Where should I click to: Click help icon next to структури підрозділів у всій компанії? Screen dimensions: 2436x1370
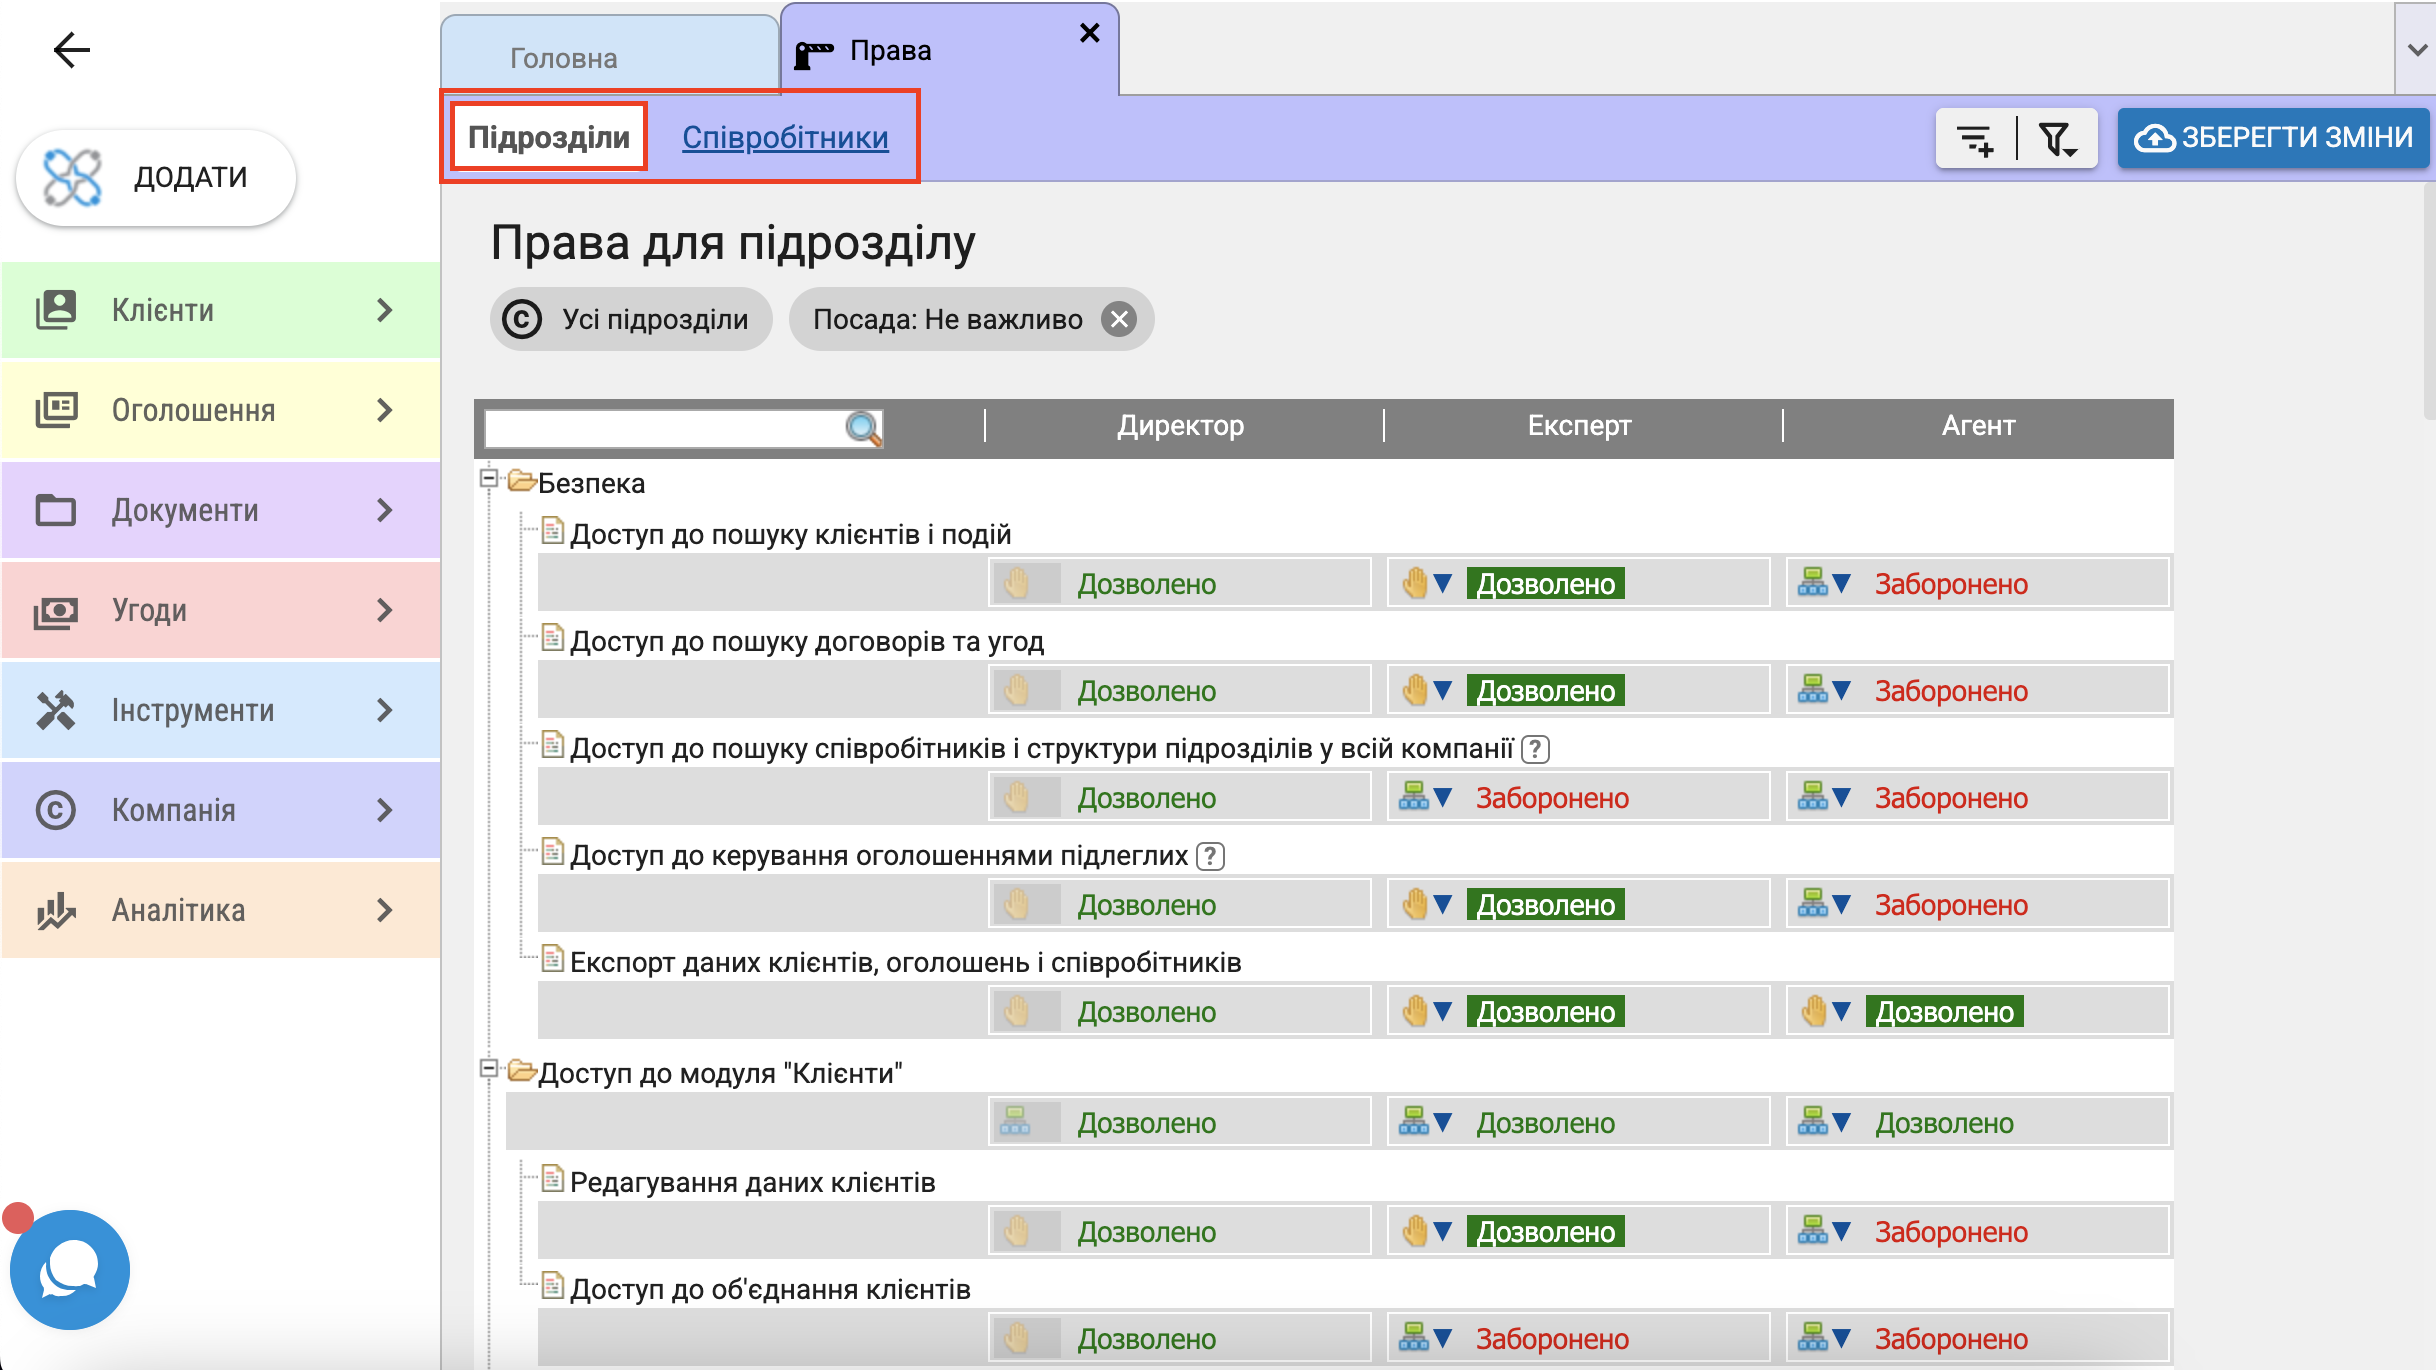pyautogui.click(x=1536, y=749)
